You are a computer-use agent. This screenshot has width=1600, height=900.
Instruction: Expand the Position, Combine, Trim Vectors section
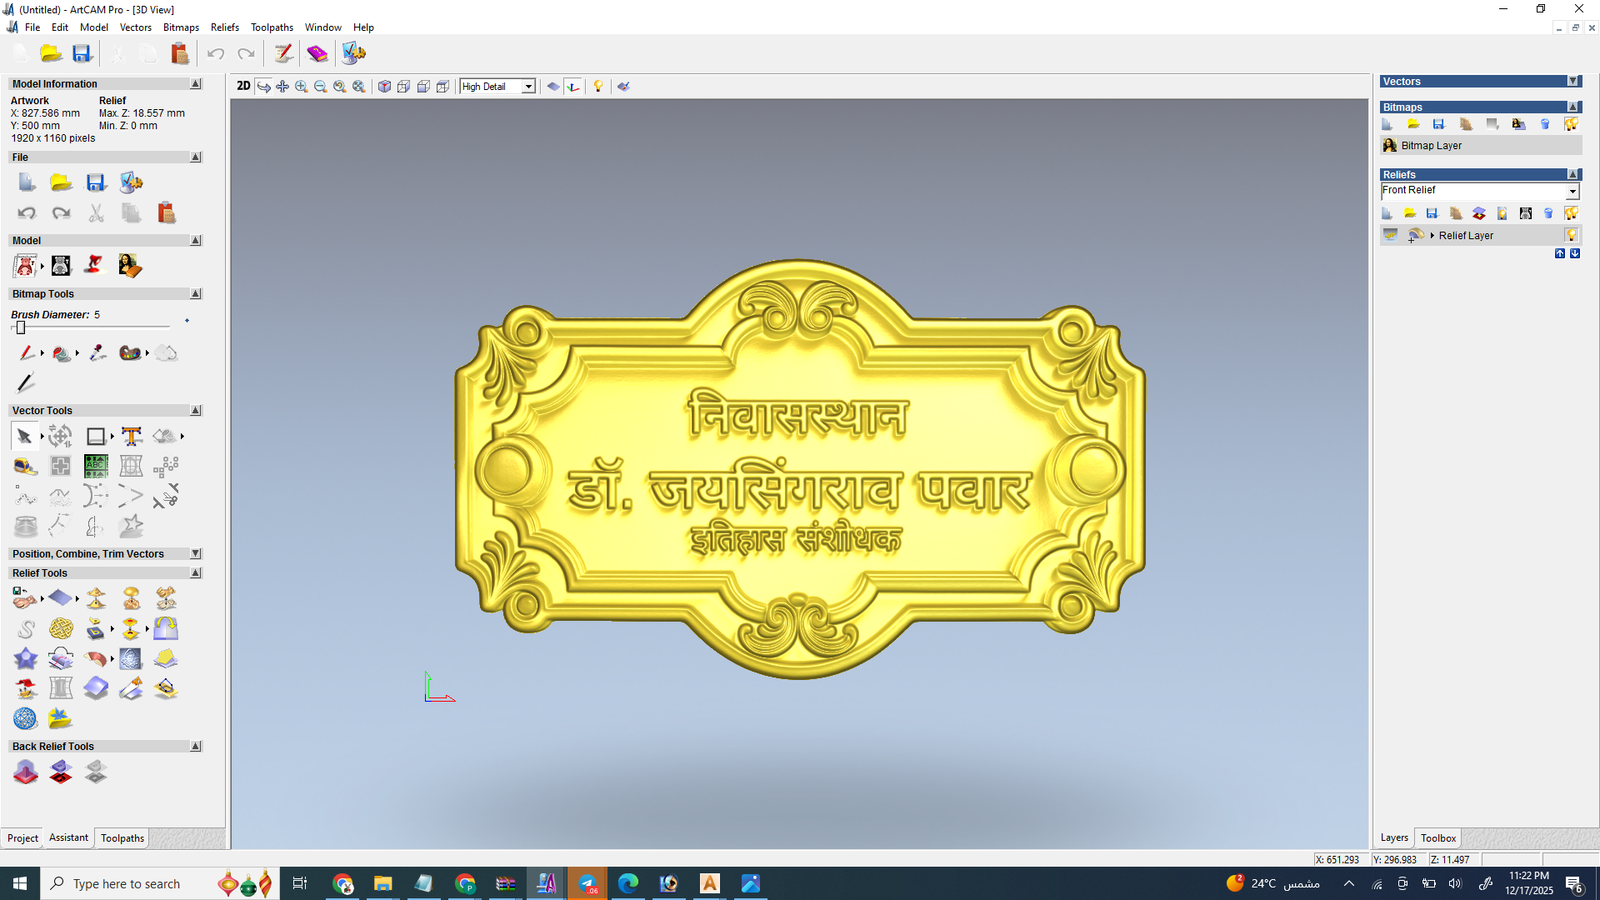(x=195, y=554)
